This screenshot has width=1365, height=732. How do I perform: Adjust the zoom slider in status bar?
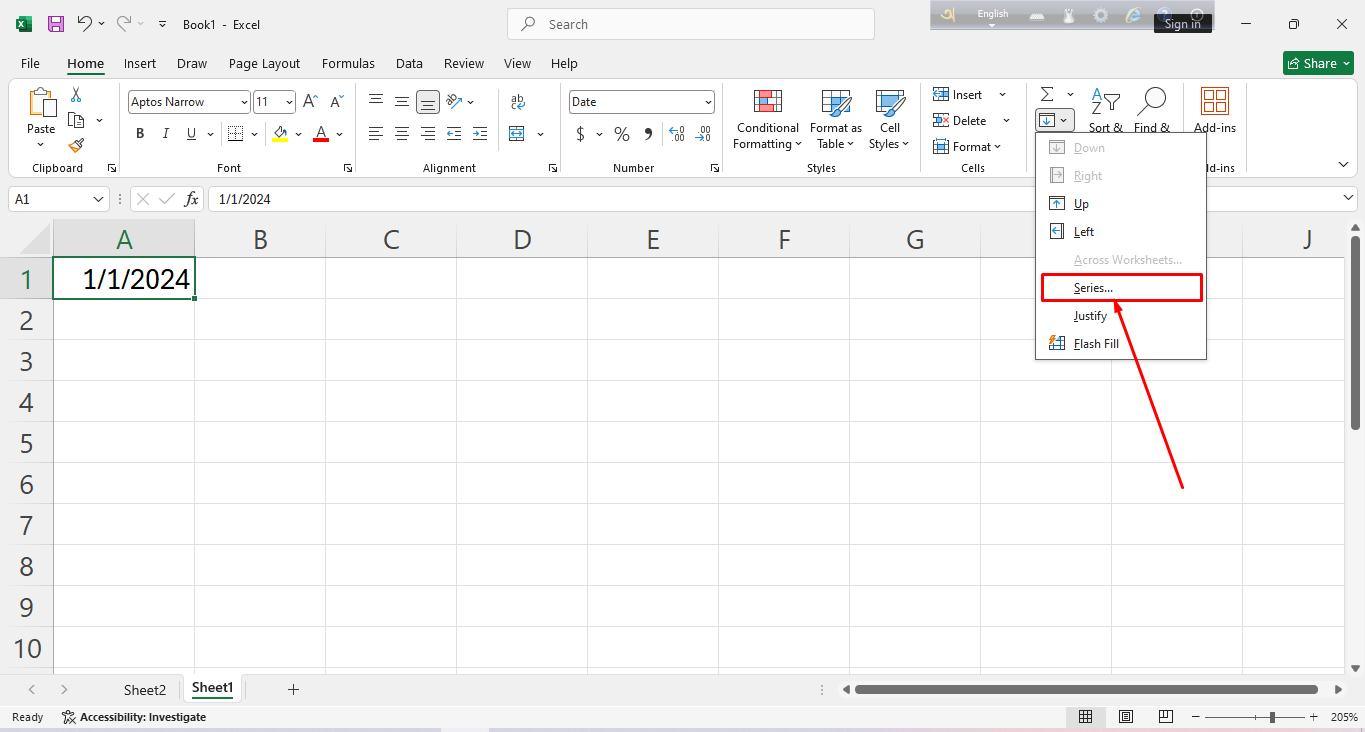click(1271, 717)
